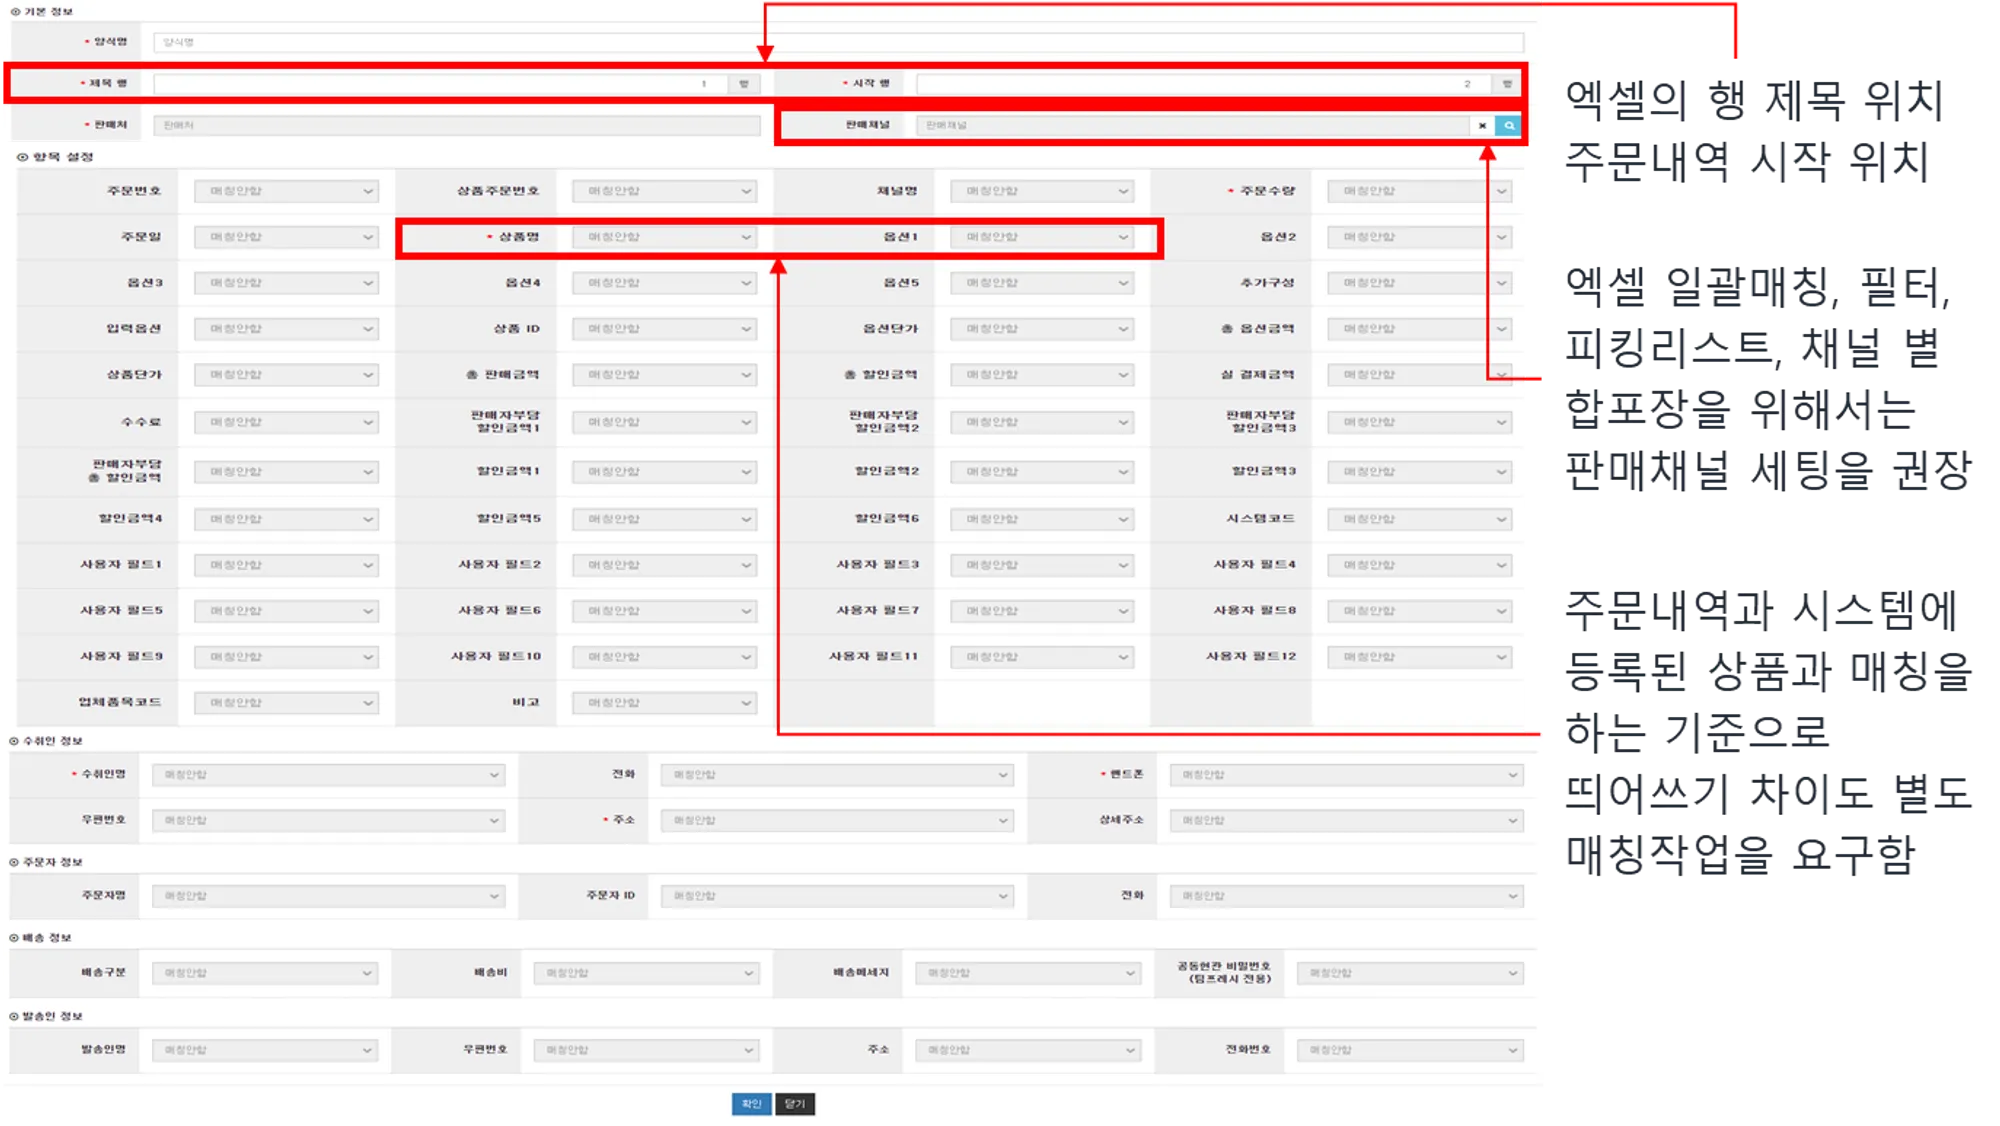
Task: Collapse the 항목 설정 section icon
Action: tap(22, 157)
